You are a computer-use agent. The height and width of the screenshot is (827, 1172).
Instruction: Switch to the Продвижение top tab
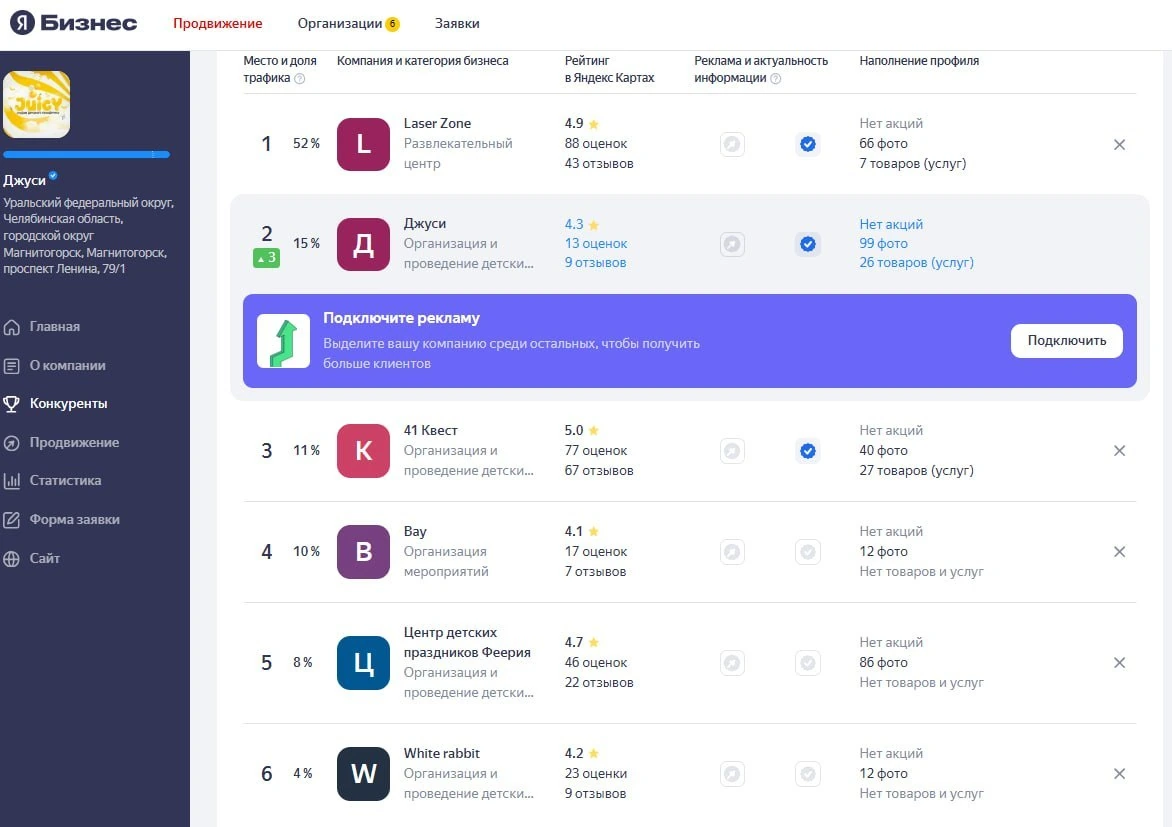pos(218,23)
